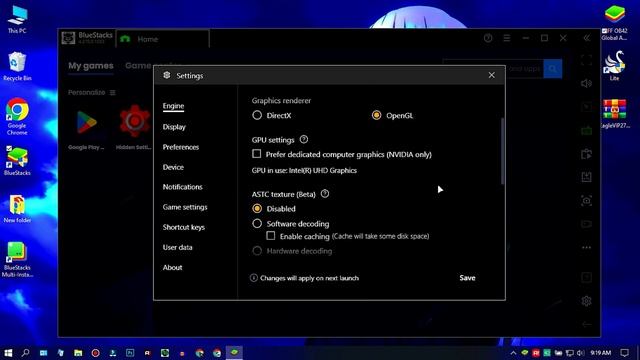
Task: Click the BlueStacks taskbar button
Action: 234,353
